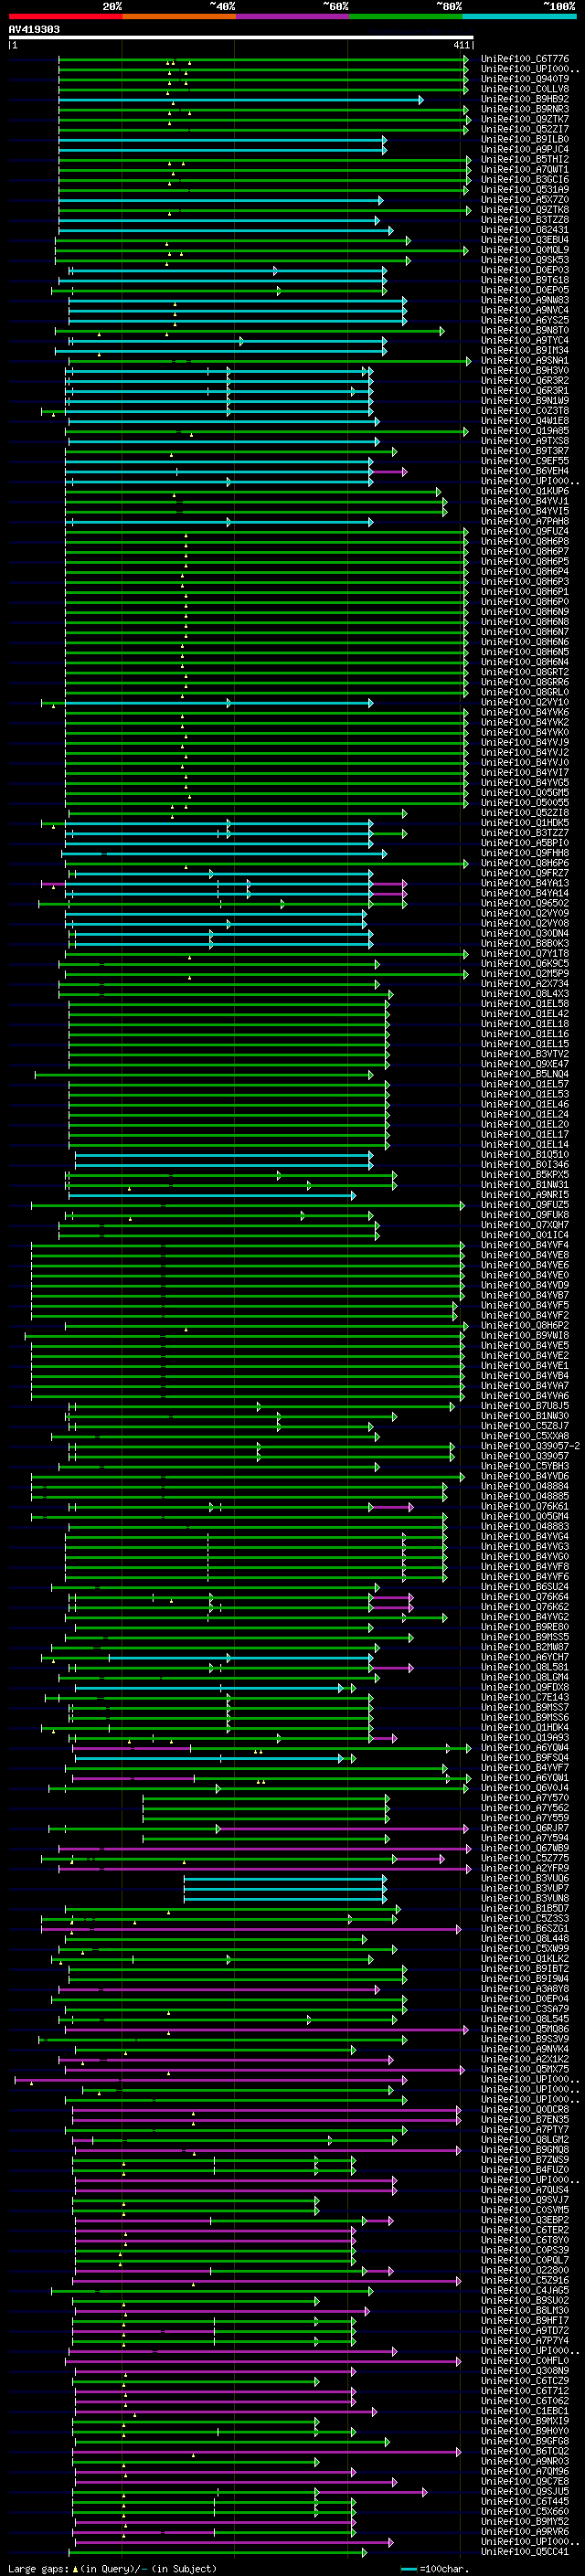The height and width of the screenshot is (2576, 585).
Task: Open hit UniRef100_B9HB92
Action: click(x=524, y=100)
